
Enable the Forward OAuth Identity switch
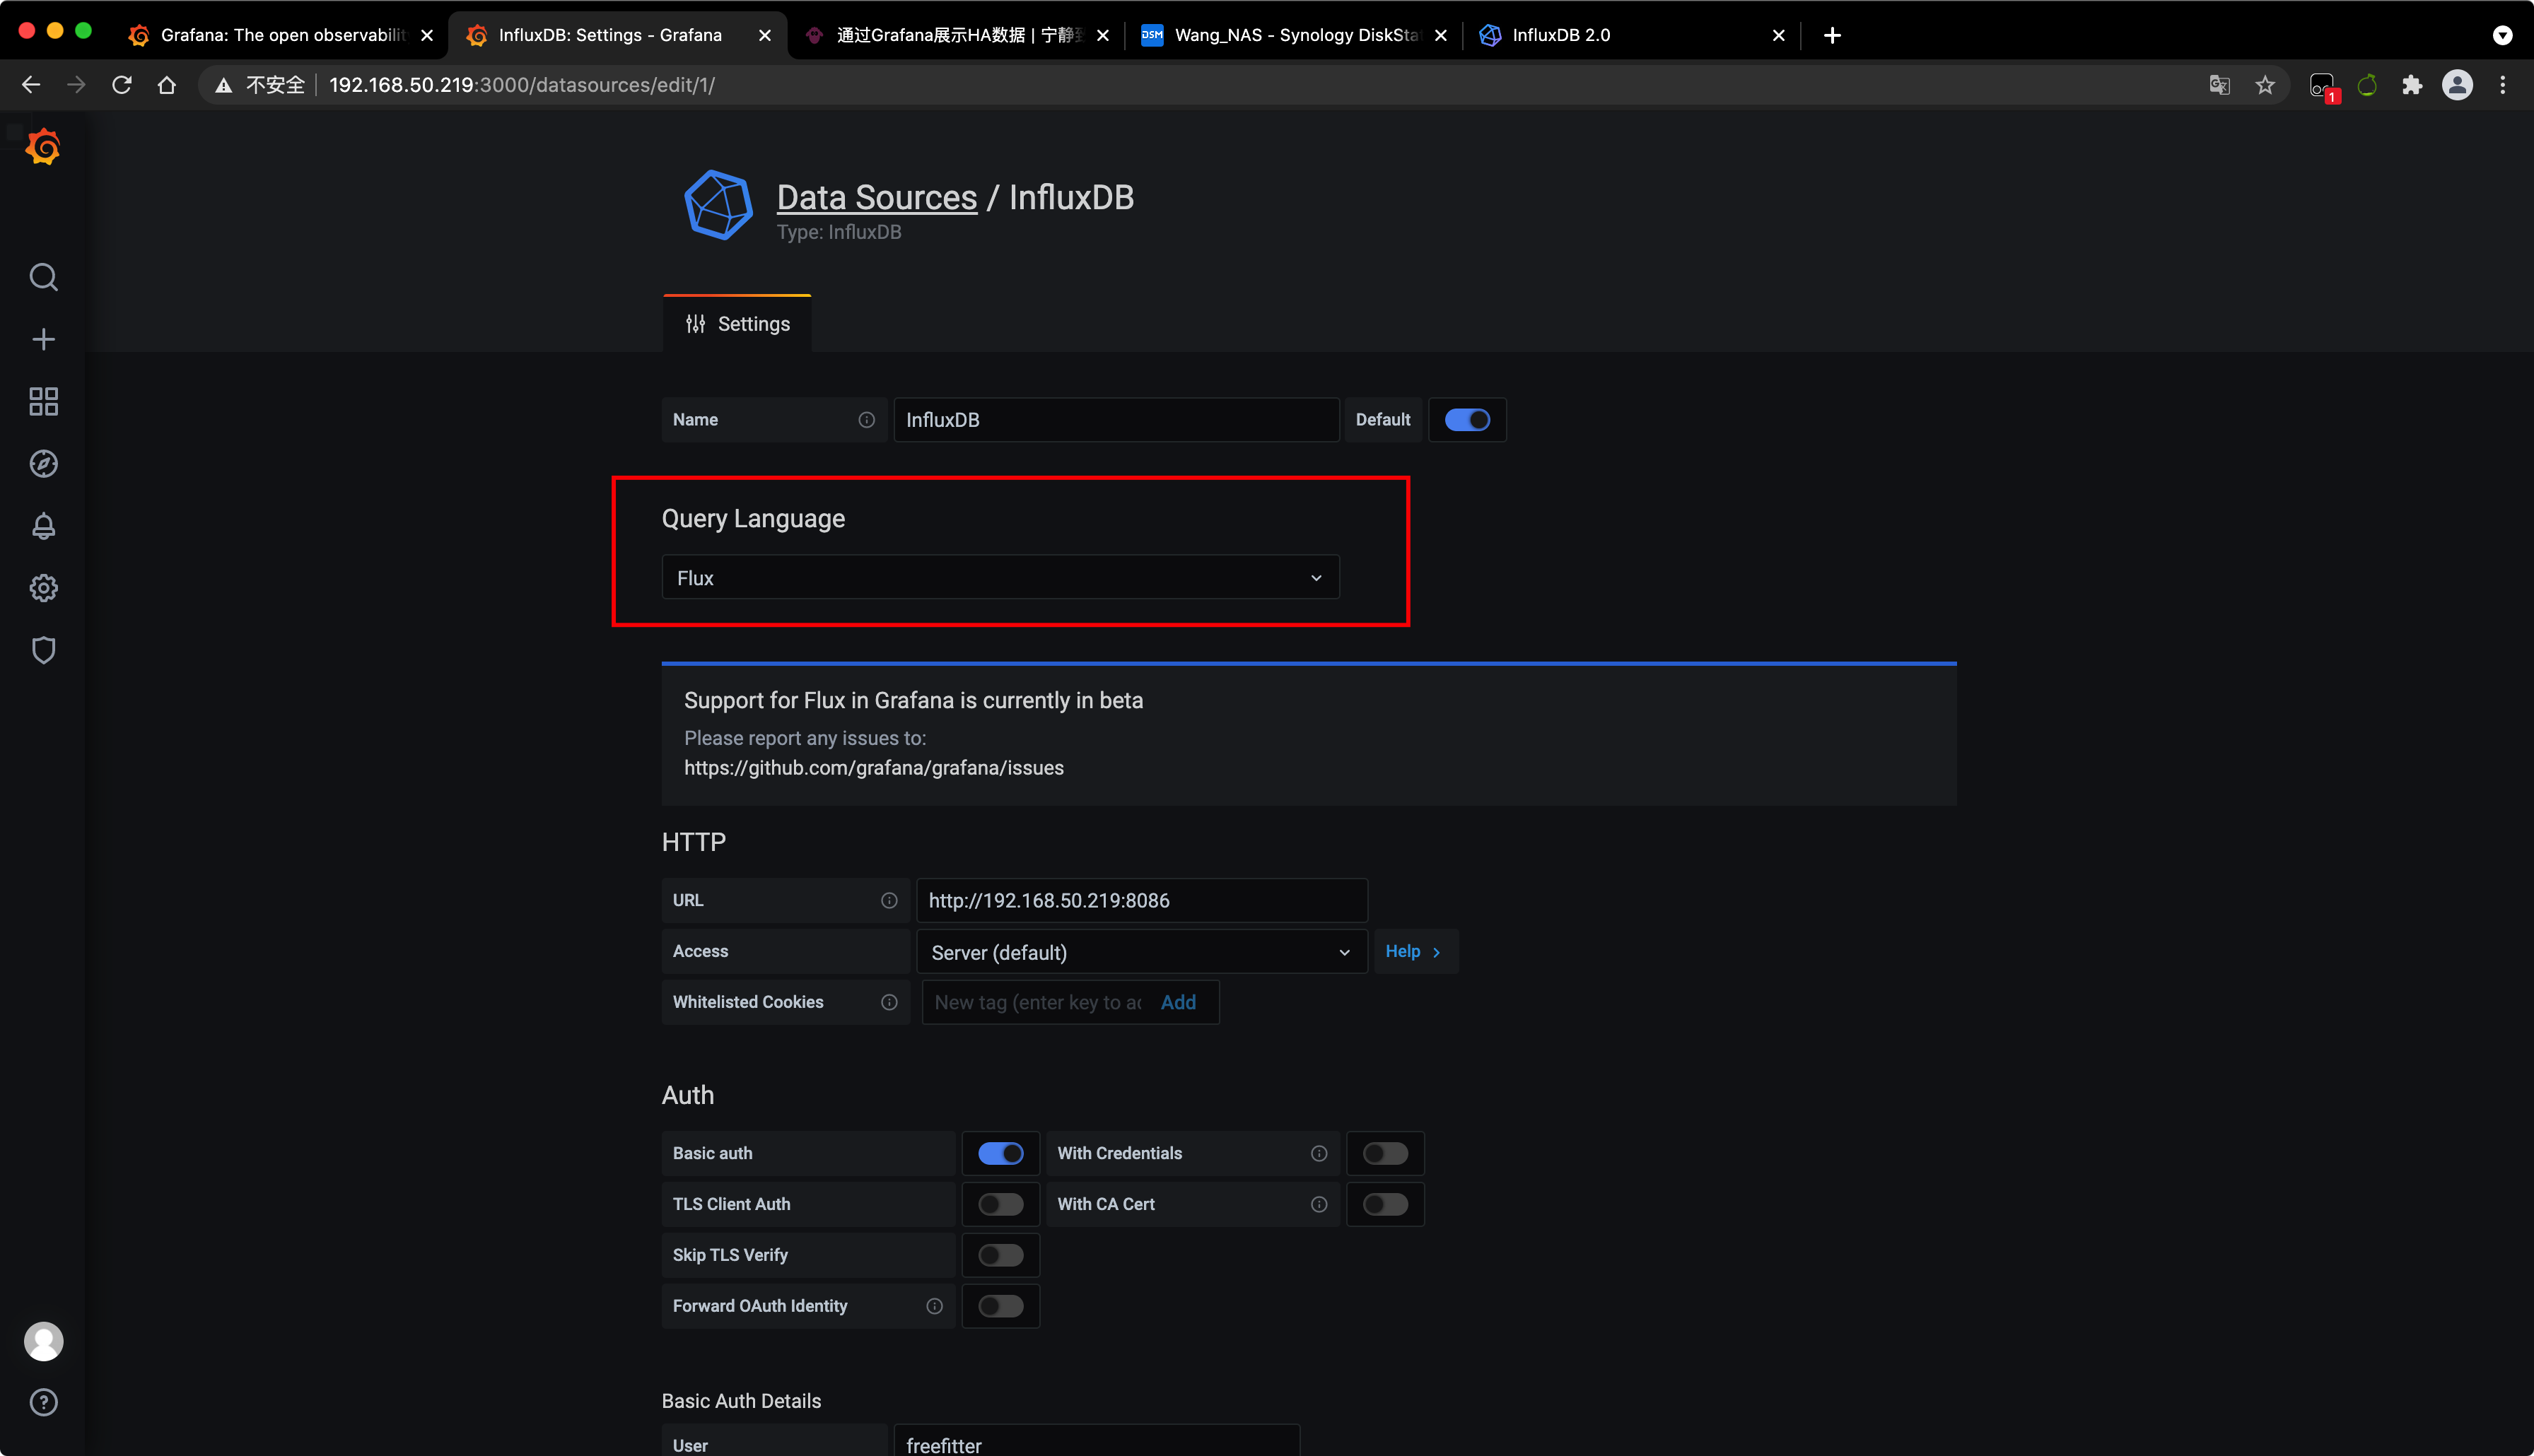coord(1000,1306)
